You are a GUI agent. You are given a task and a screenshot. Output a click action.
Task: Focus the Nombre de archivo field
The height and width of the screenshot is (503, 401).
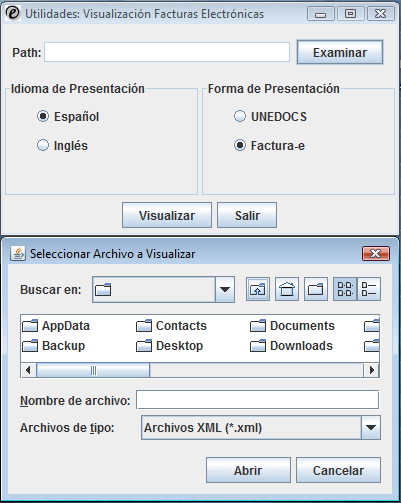(x=257, y=400)
